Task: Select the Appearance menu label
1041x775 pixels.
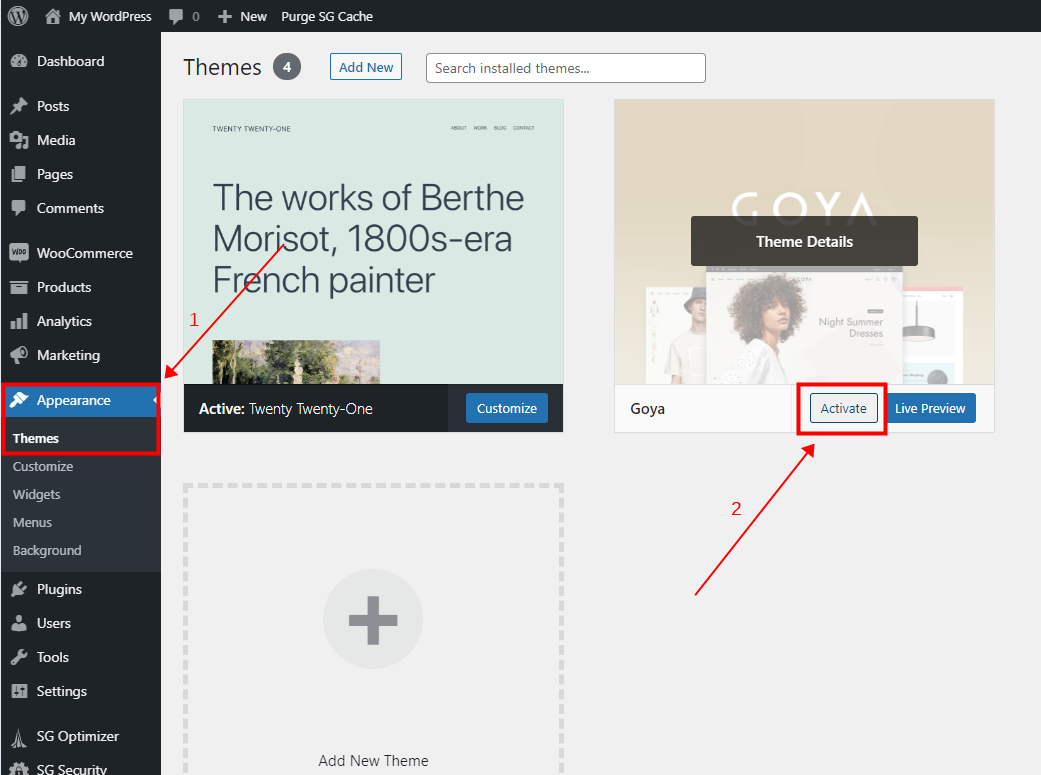Action: point(74,400)
